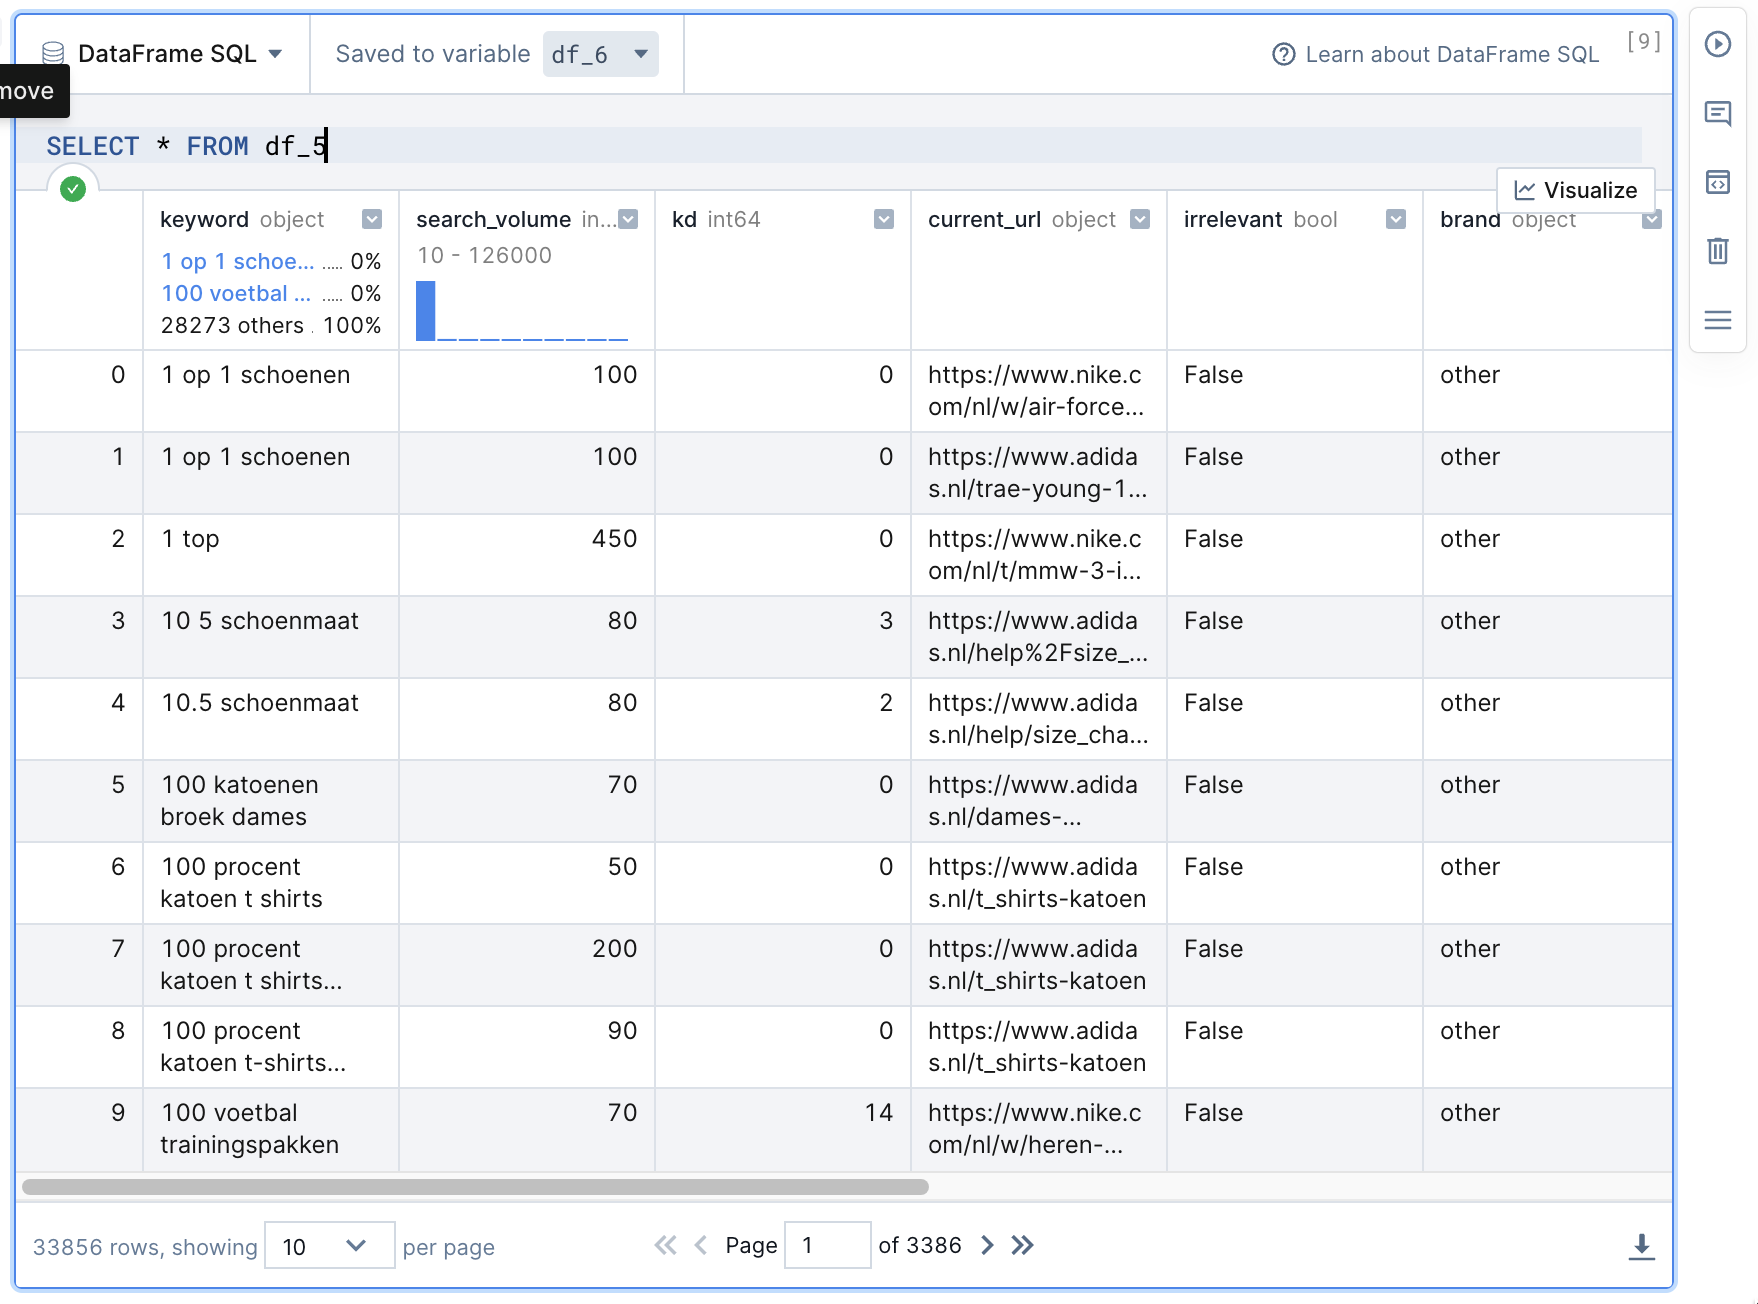The width and height of the screenshot is (1758, 1304).
Task: Open the keyword column menu
Action: click(x=371, y=219)
